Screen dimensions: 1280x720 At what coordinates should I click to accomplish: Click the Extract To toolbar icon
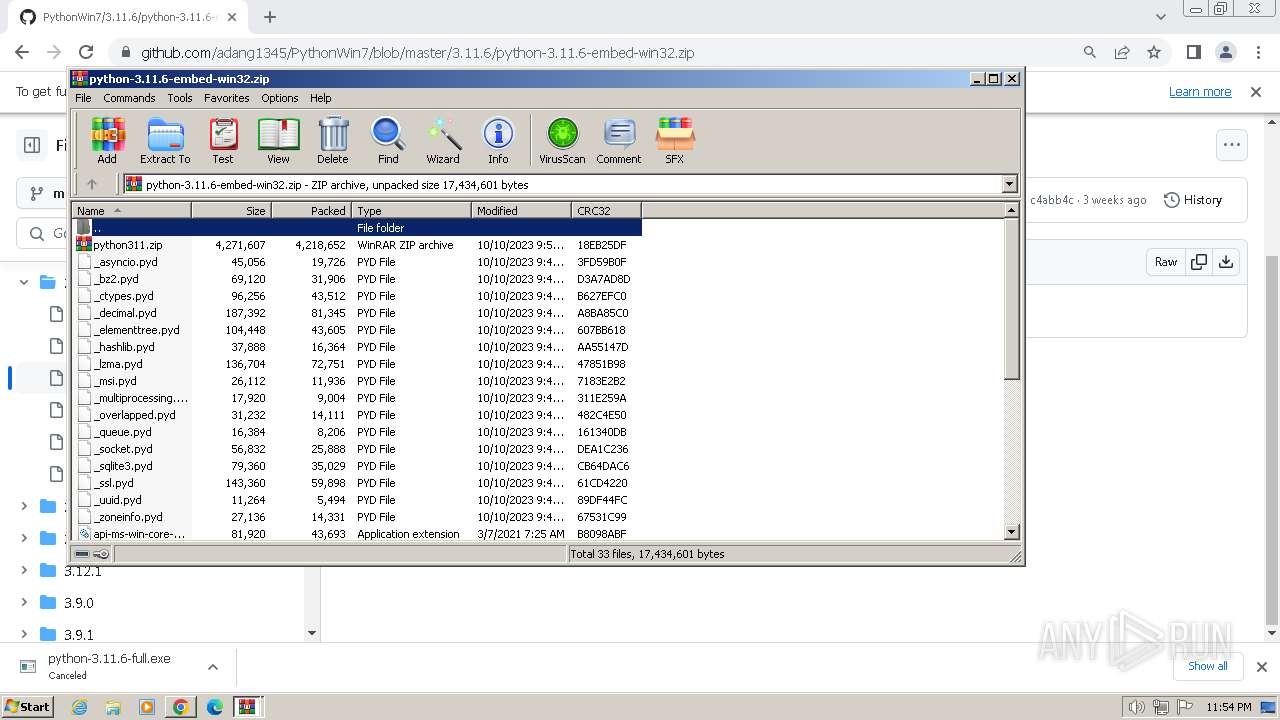pyautogui.click(x=165, y=141)
